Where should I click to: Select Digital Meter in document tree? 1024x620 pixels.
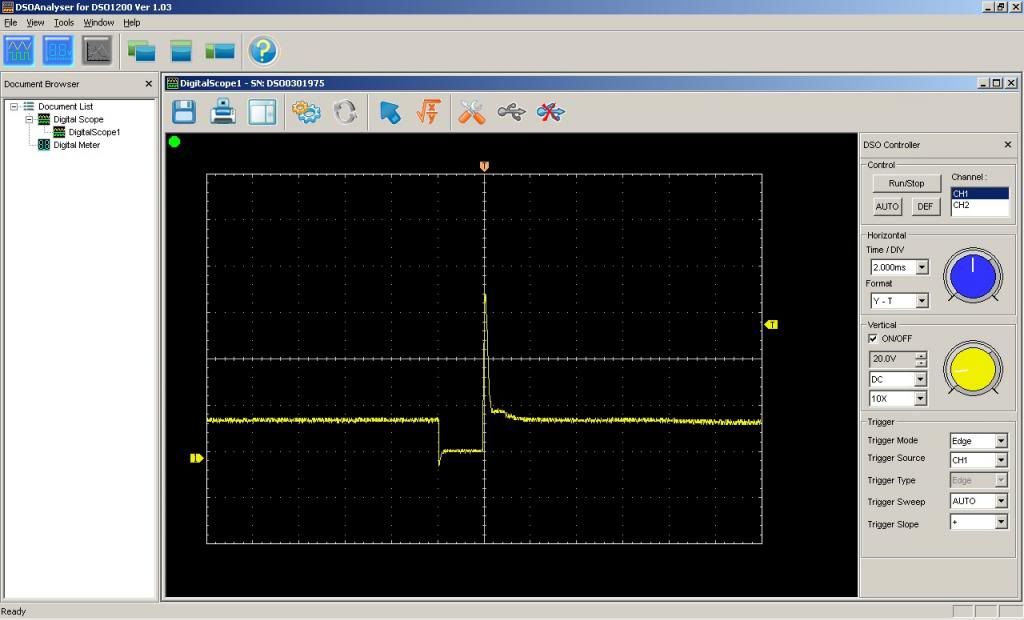tap(76, 145)
